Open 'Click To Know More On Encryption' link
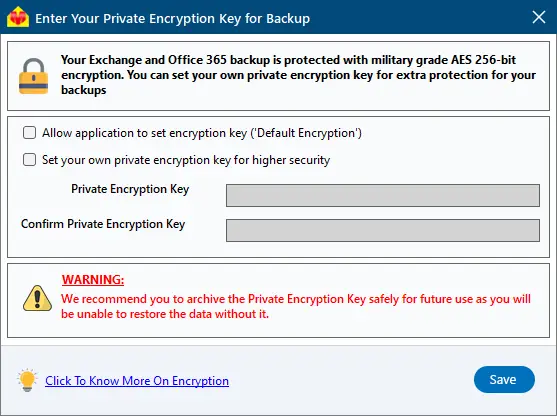Viewport: 557px width, 416px height. [137, 381]
